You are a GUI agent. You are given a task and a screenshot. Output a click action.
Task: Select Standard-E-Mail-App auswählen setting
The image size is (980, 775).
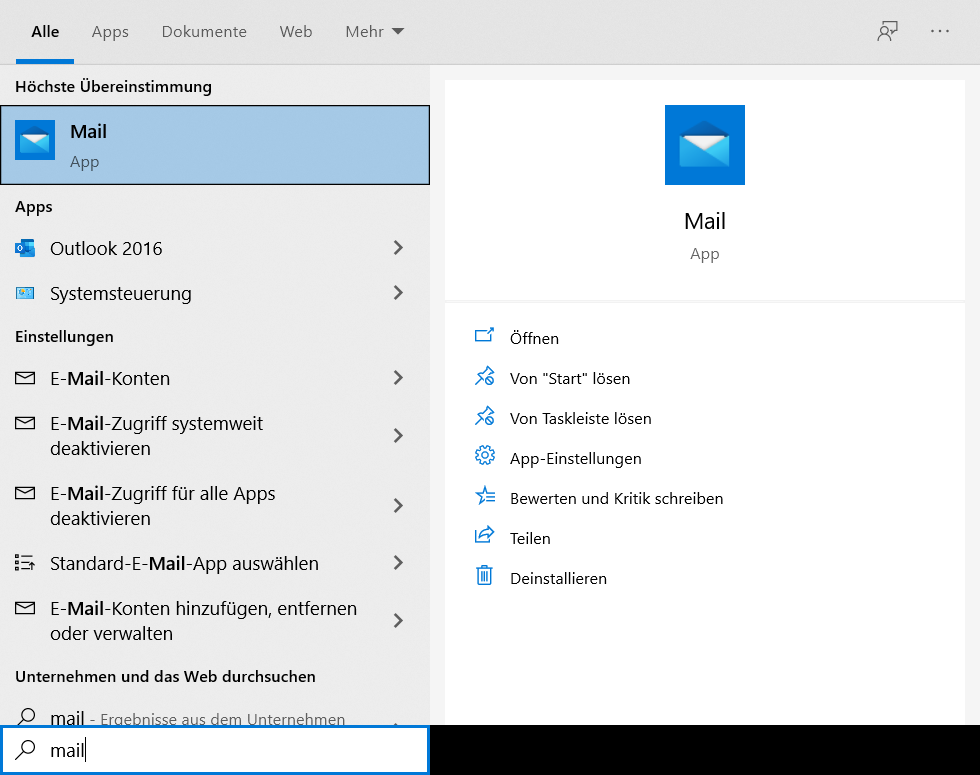[x=184, y=563]
